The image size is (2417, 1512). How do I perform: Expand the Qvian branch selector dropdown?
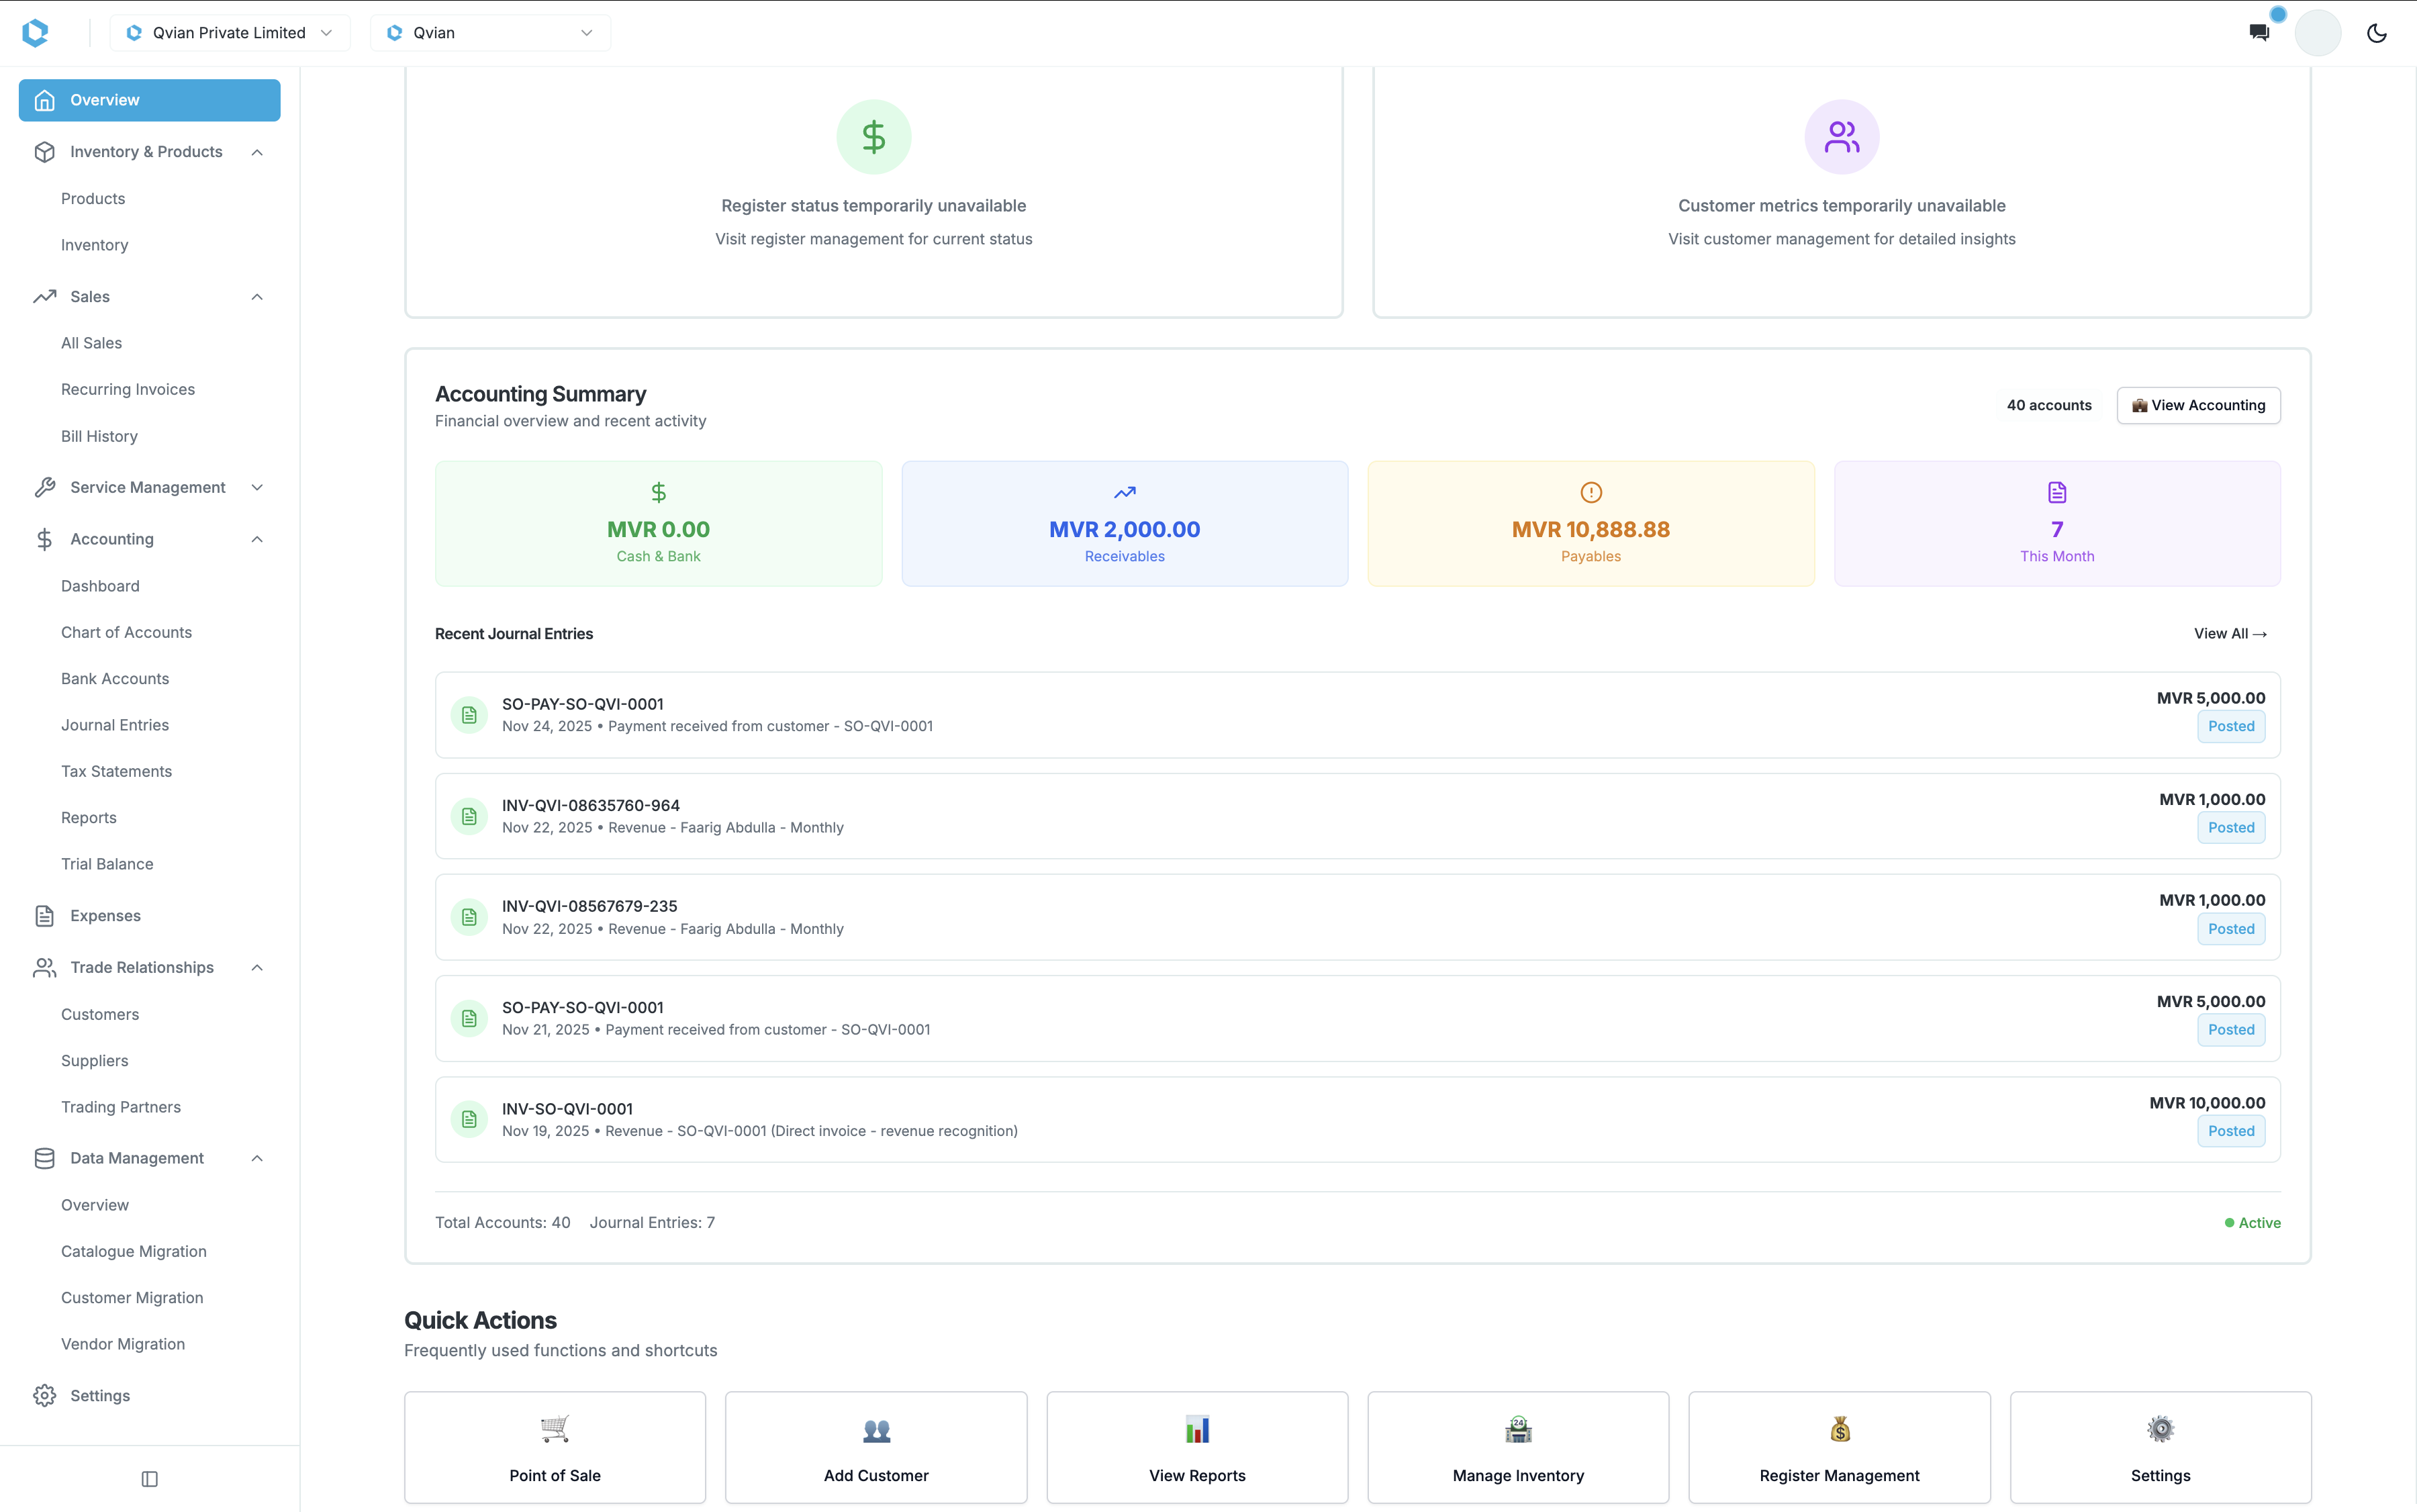click(489, 32)
